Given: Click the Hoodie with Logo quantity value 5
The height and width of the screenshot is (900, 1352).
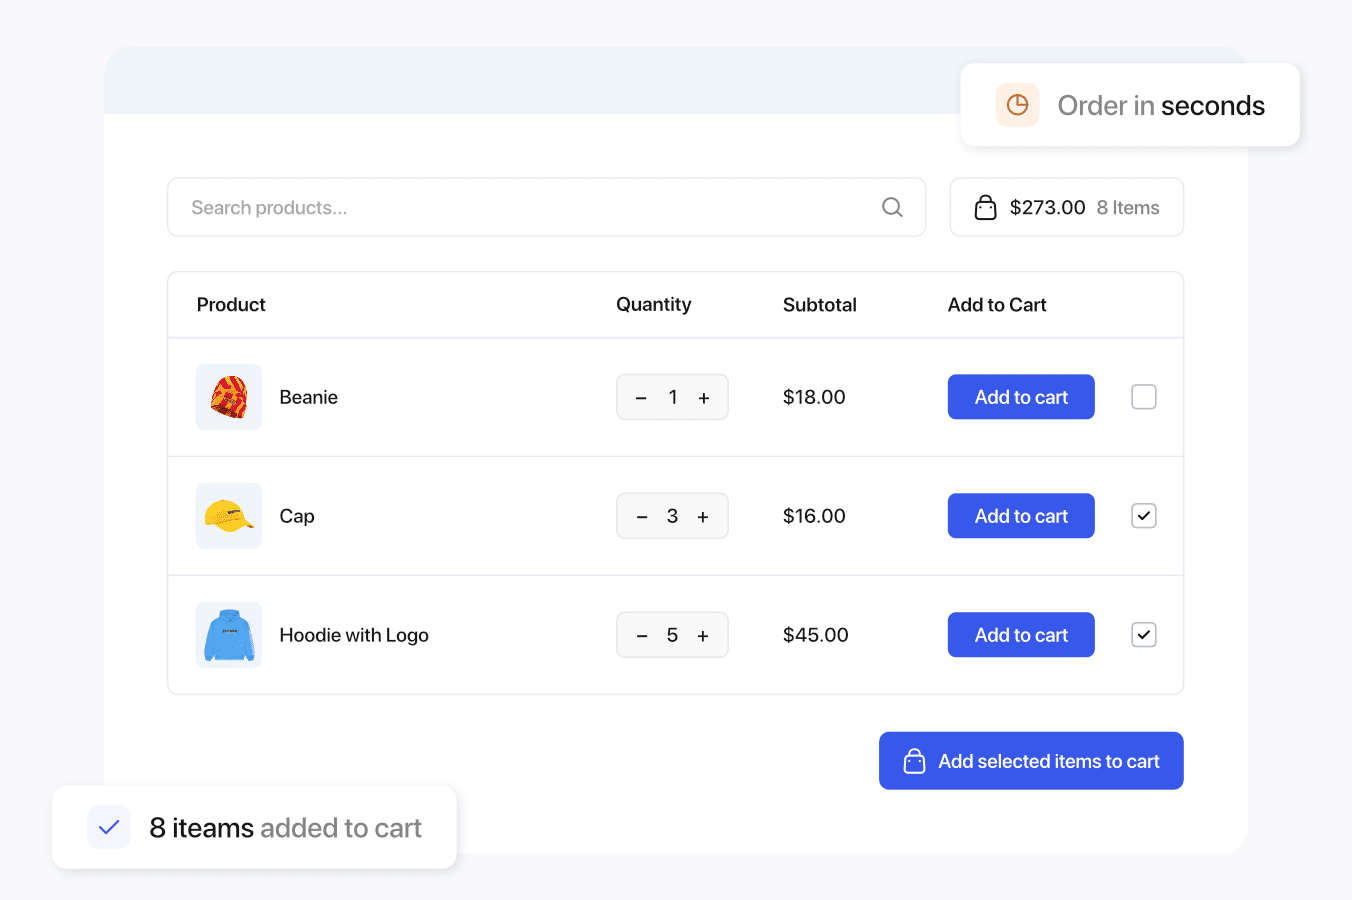Looking at the screenshot, I should 673,635.
